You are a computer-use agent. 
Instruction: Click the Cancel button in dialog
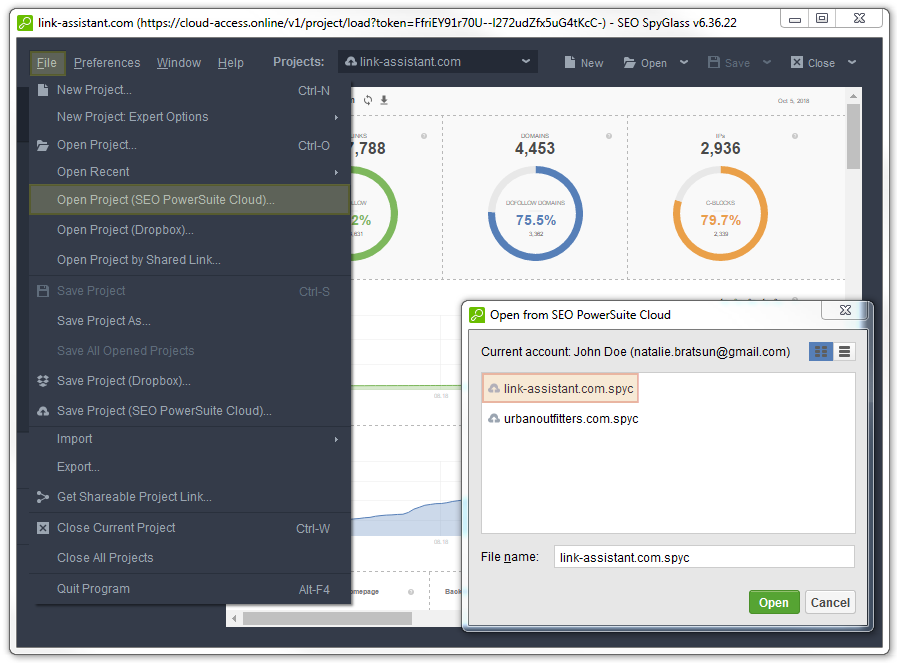[830, 602]
